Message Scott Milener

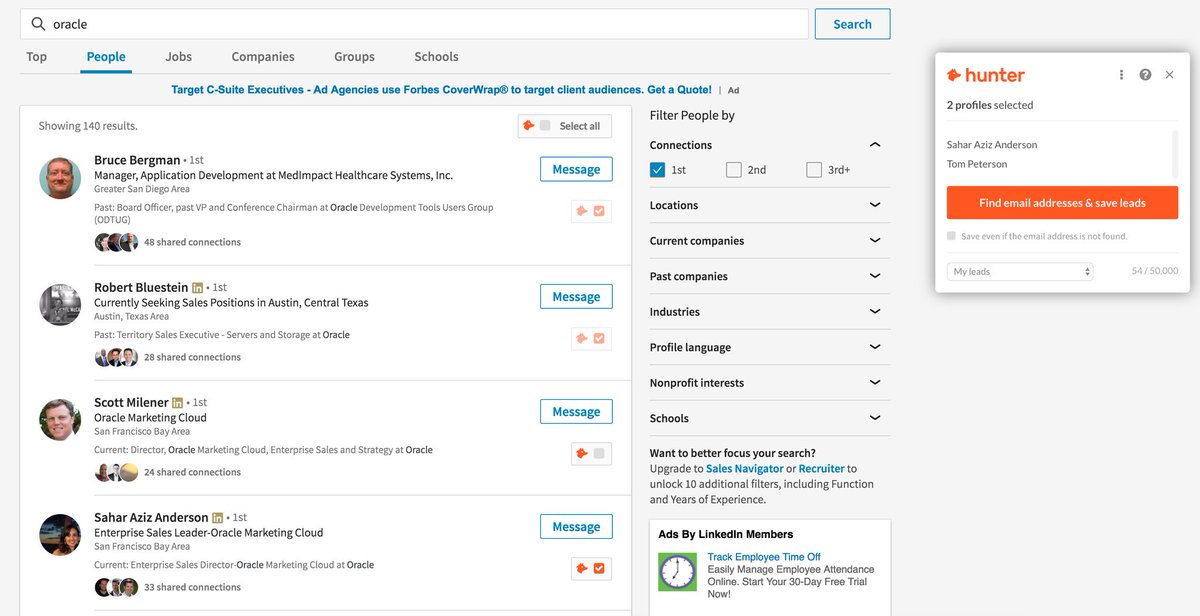576,411
